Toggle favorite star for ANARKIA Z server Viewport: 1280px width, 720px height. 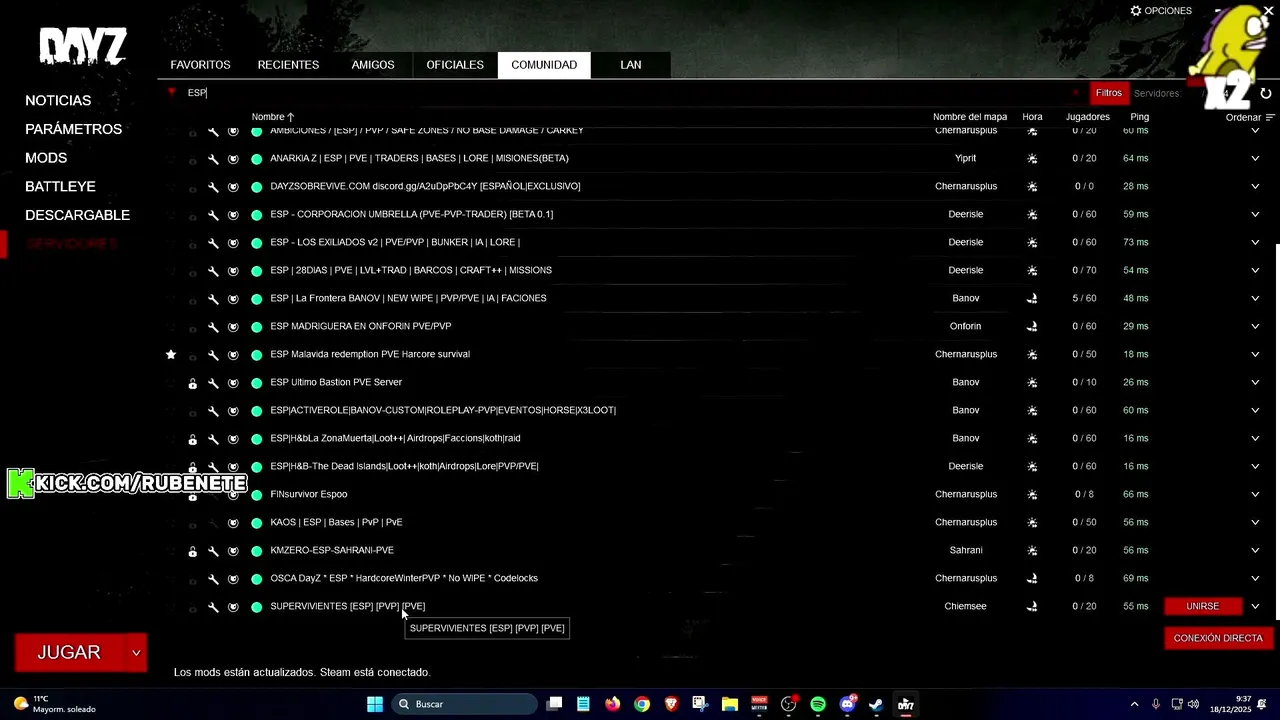coord(171,158)
